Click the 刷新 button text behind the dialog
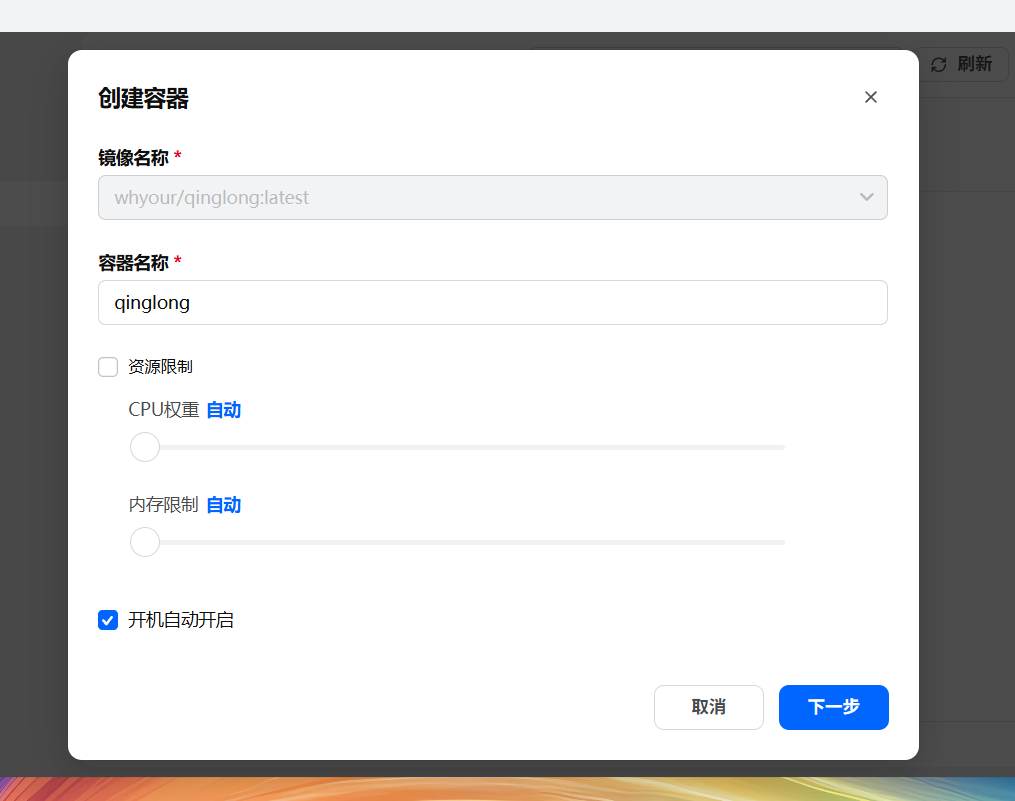 coord(974,65)
